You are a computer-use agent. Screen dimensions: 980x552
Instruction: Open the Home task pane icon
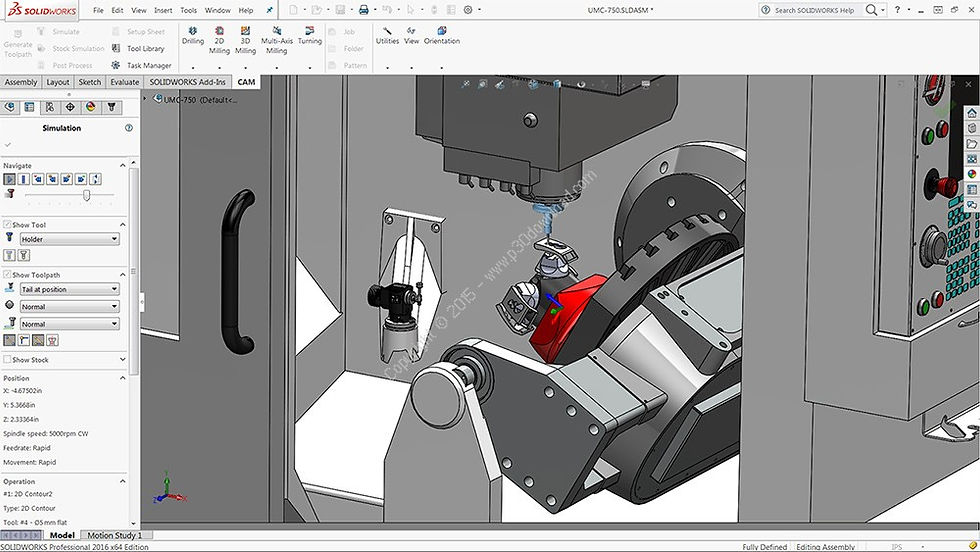point(971,113)
